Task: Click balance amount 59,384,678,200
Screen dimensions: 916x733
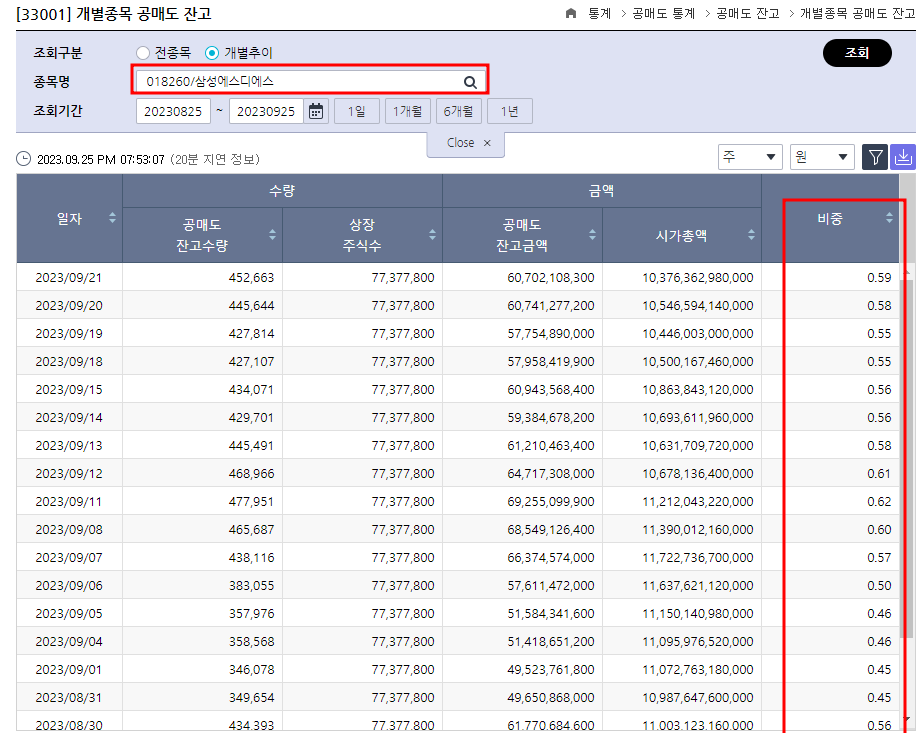Action: coord(551,418)
